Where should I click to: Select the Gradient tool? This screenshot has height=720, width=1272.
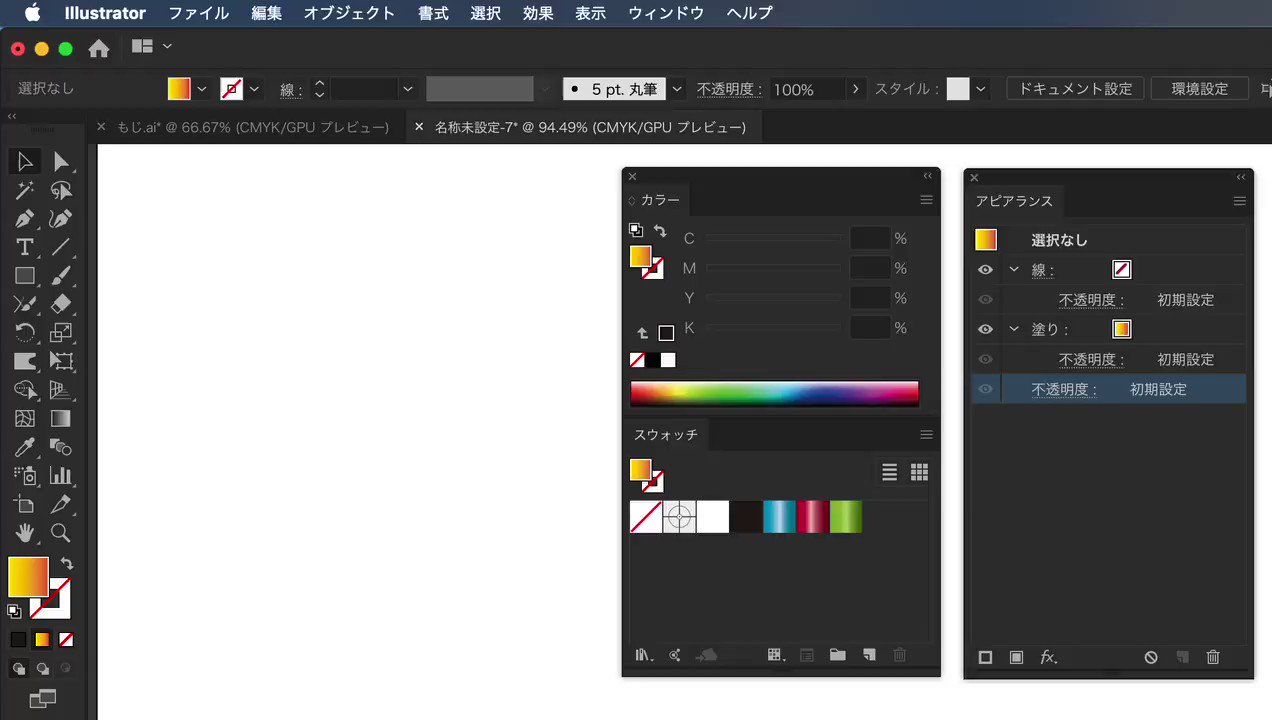61,419
